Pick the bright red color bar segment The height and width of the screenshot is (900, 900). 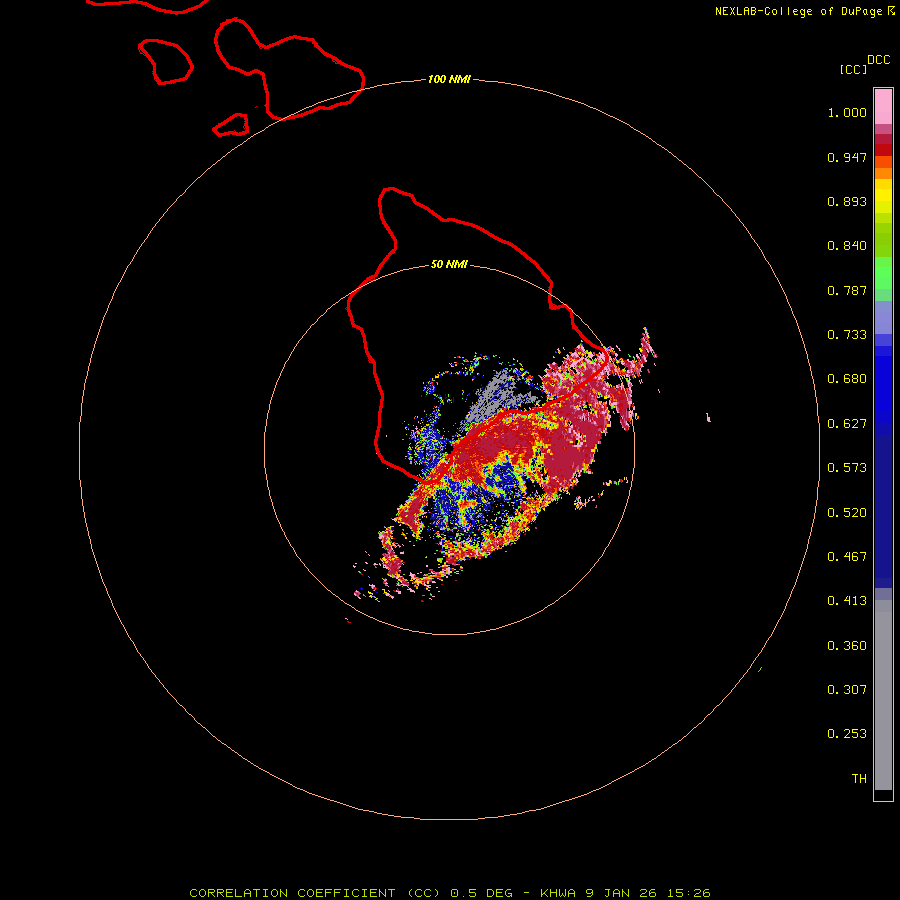pos(883,150)
